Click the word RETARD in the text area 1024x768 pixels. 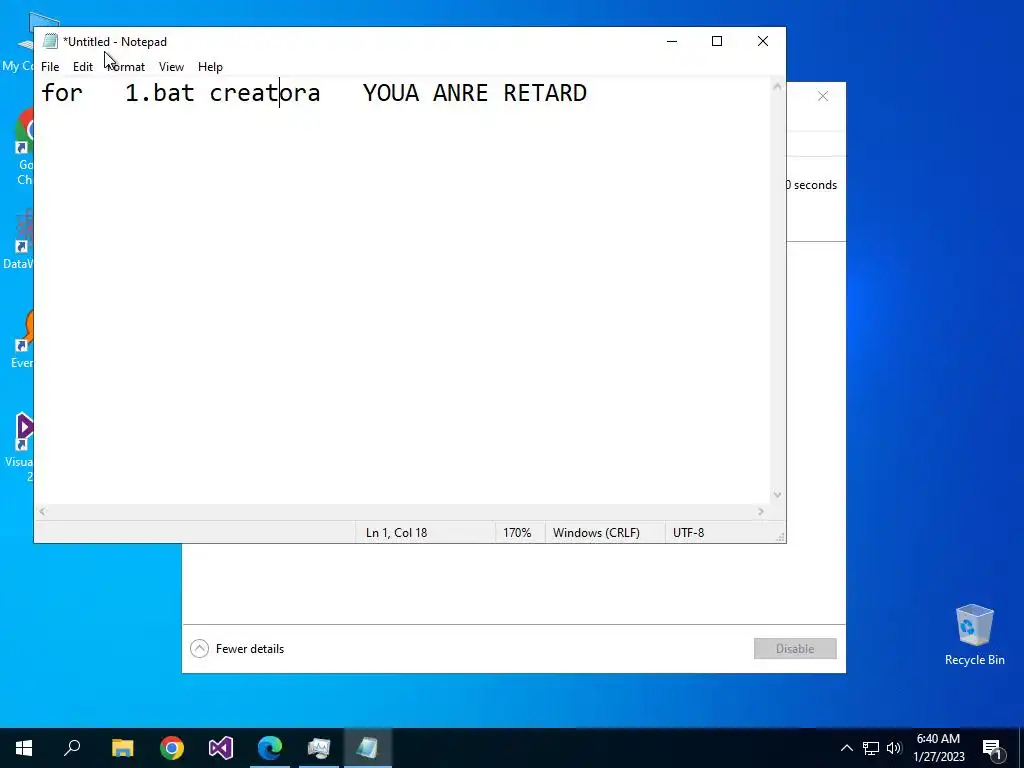pyautogui.click(x=545, y=93)
